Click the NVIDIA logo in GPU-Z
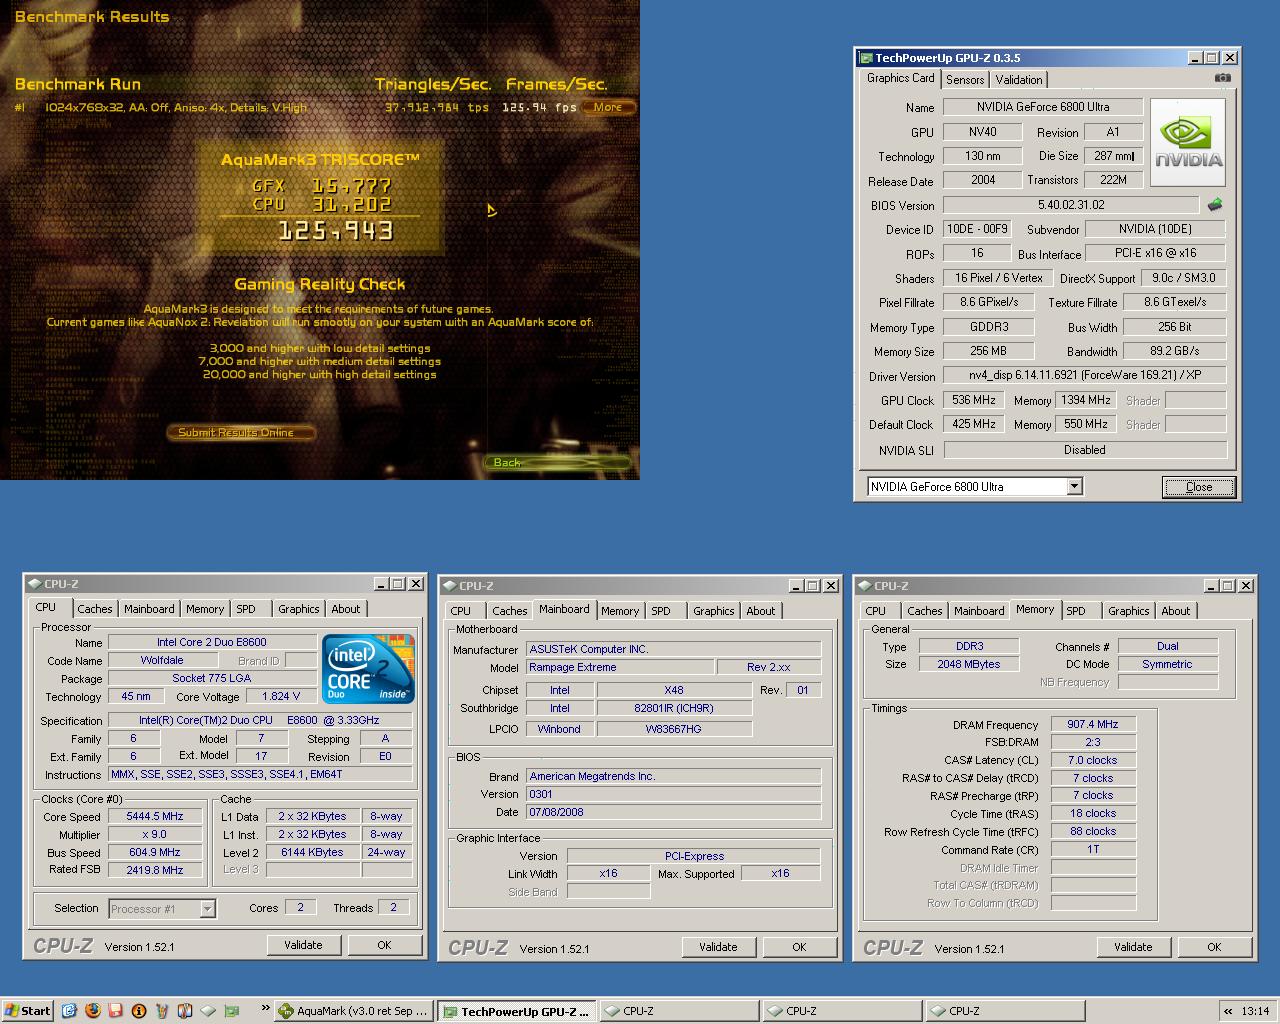This screenshot has height=1024, width=1280. (1188, 143)
